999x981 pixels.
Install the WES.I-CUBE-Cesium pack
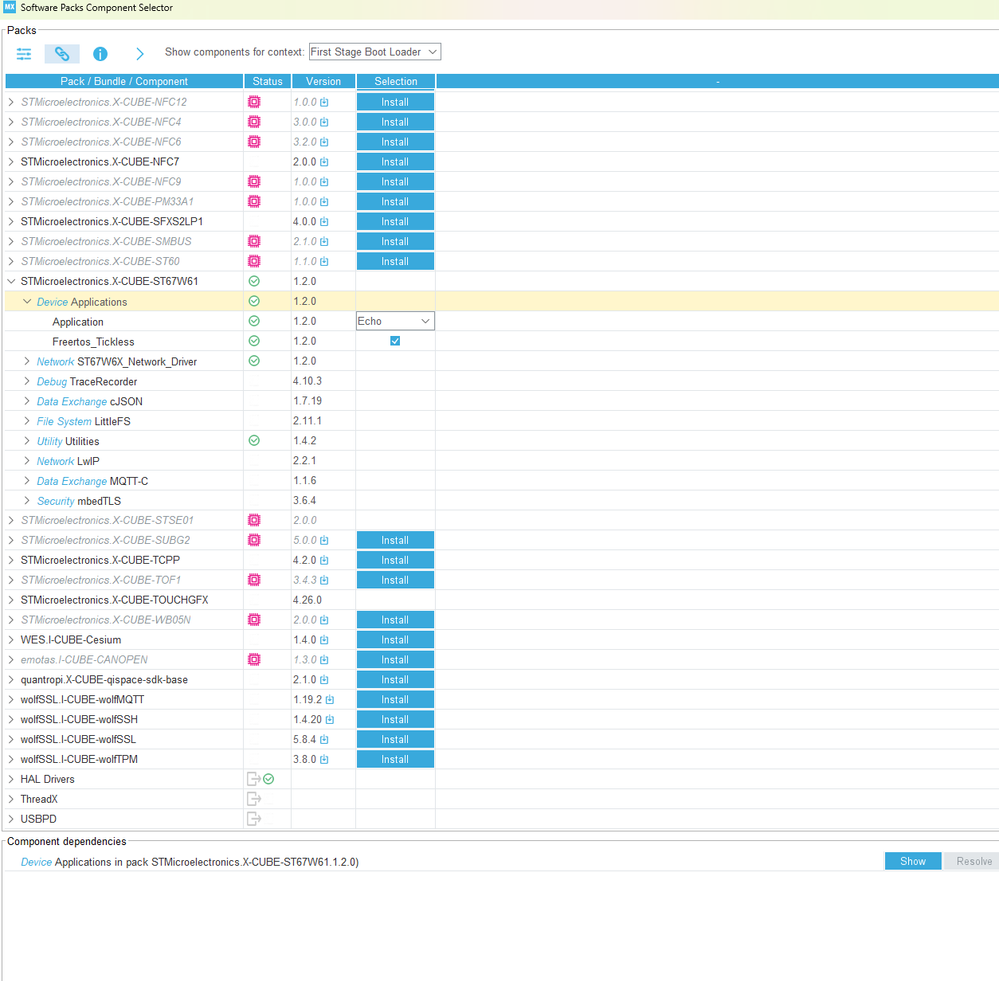395,640
